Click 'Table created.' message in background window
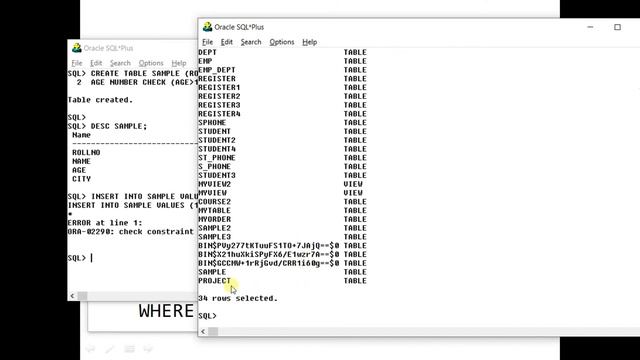The width and height of the screenshot is (640, 360). click(x=100, y=100)
